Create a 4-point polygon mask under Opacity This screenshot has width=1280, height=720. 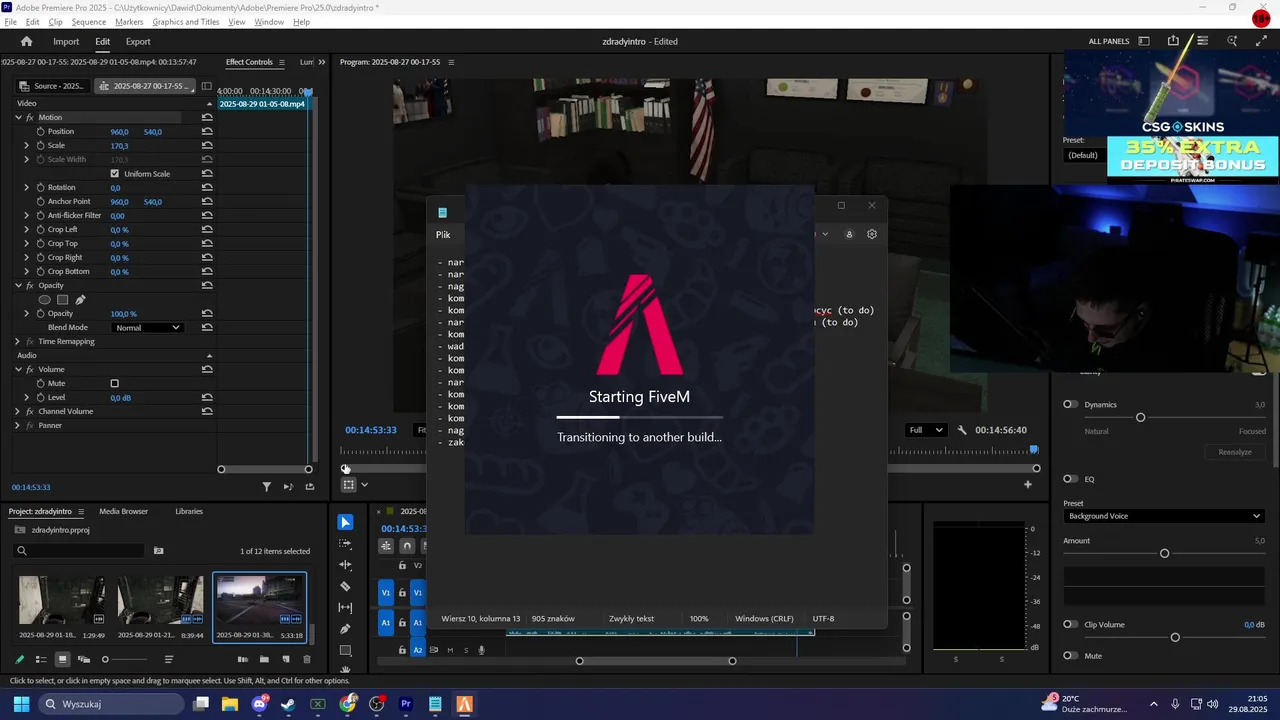[x=62, y=299]
